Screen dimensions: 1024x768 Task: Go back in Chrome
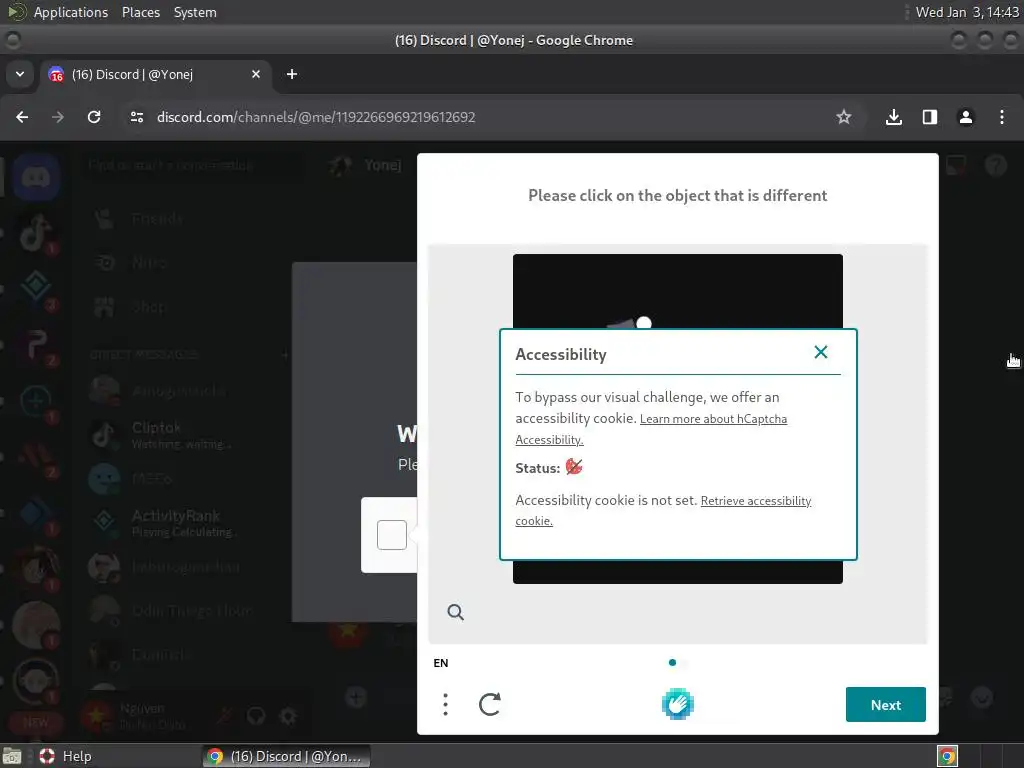tap(22, 117)
